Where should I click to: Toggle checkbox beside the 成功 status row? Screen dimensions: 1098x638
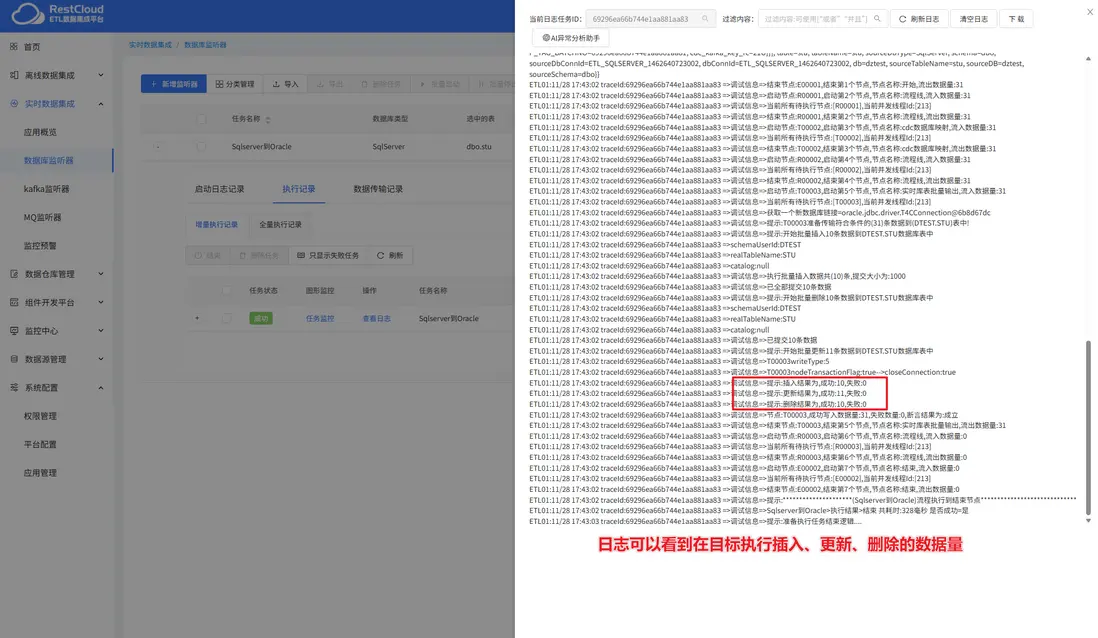click(x=226, y=319)
